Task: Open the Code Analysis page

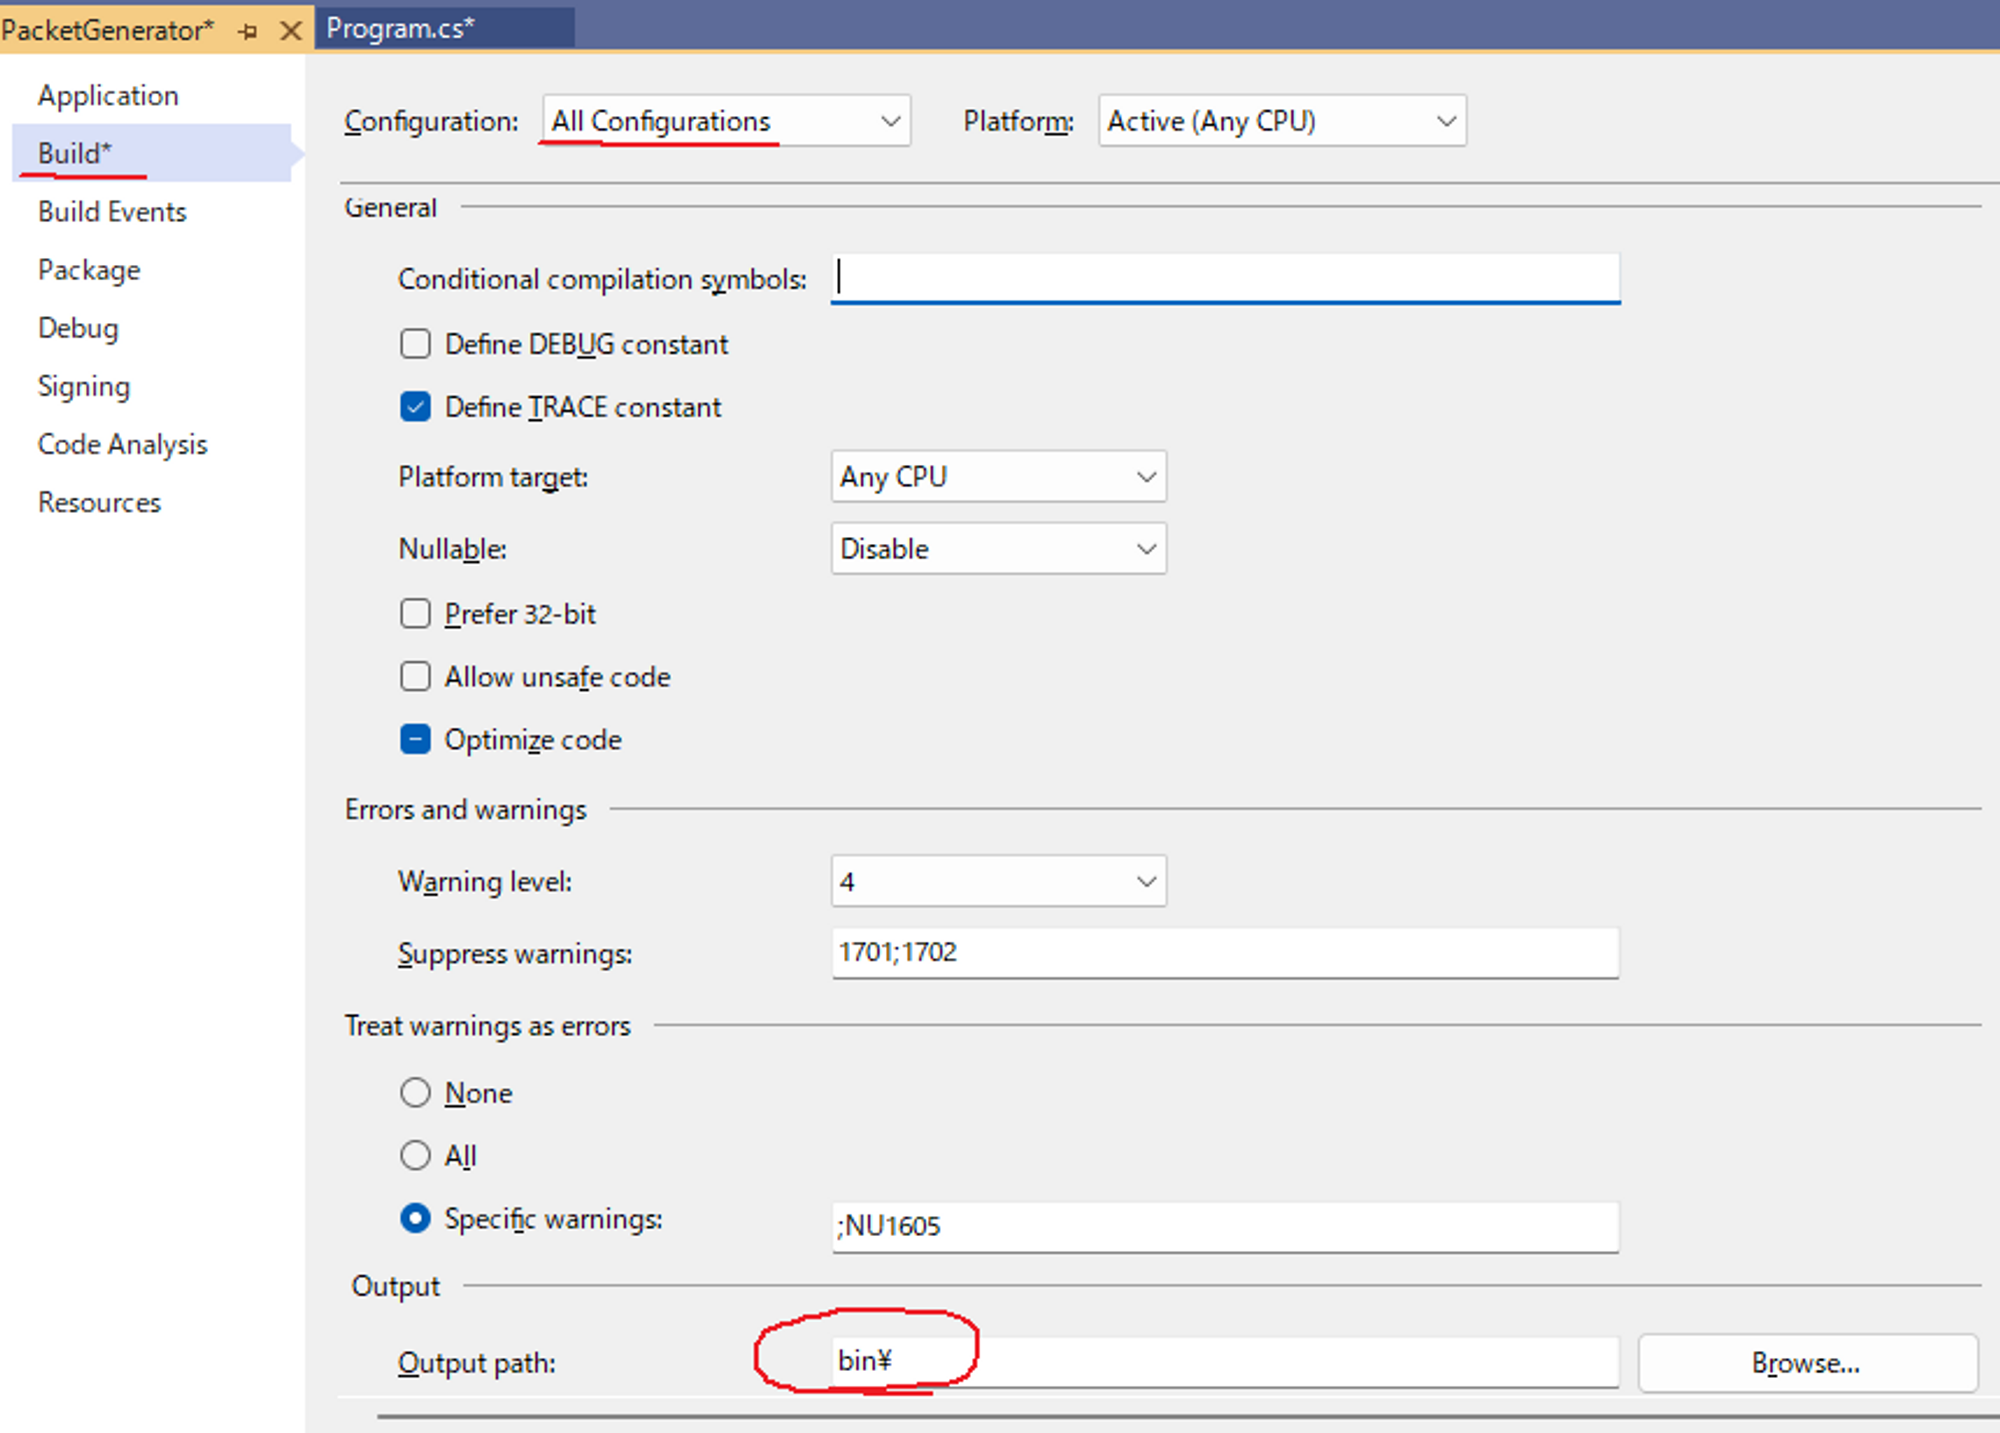Action: (x=122, y=444)
